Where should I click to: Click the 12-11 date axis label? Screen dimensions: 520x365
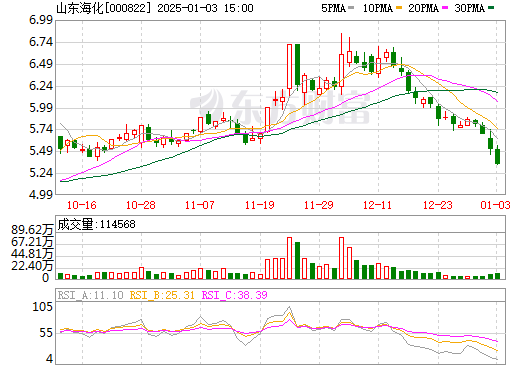(377, 205)
